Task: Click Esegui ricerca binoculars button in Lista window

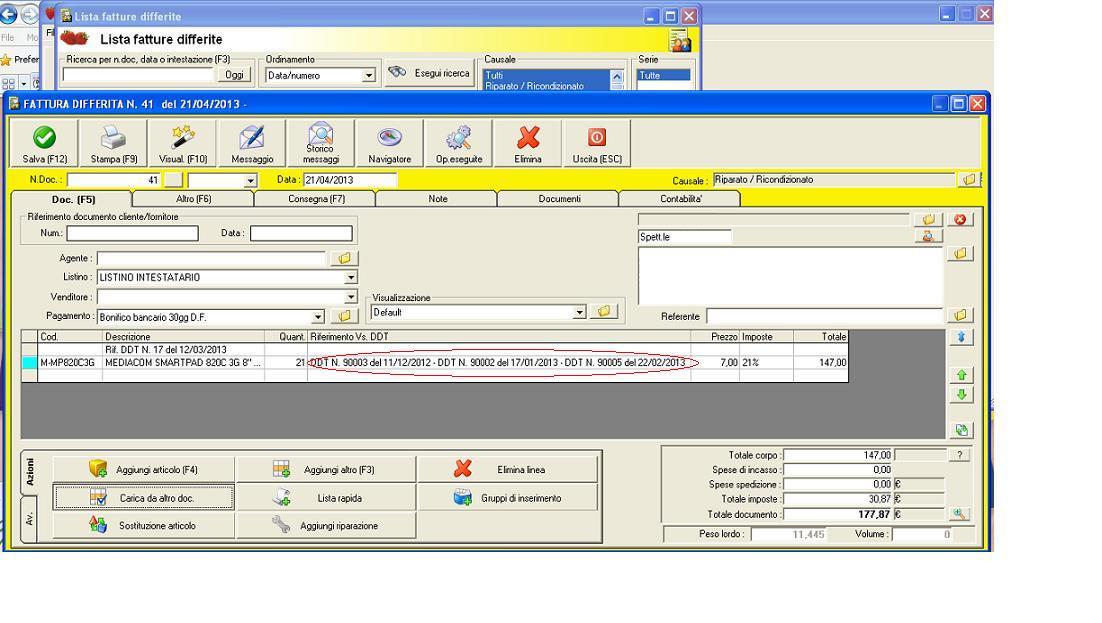Action: (429, 73)
